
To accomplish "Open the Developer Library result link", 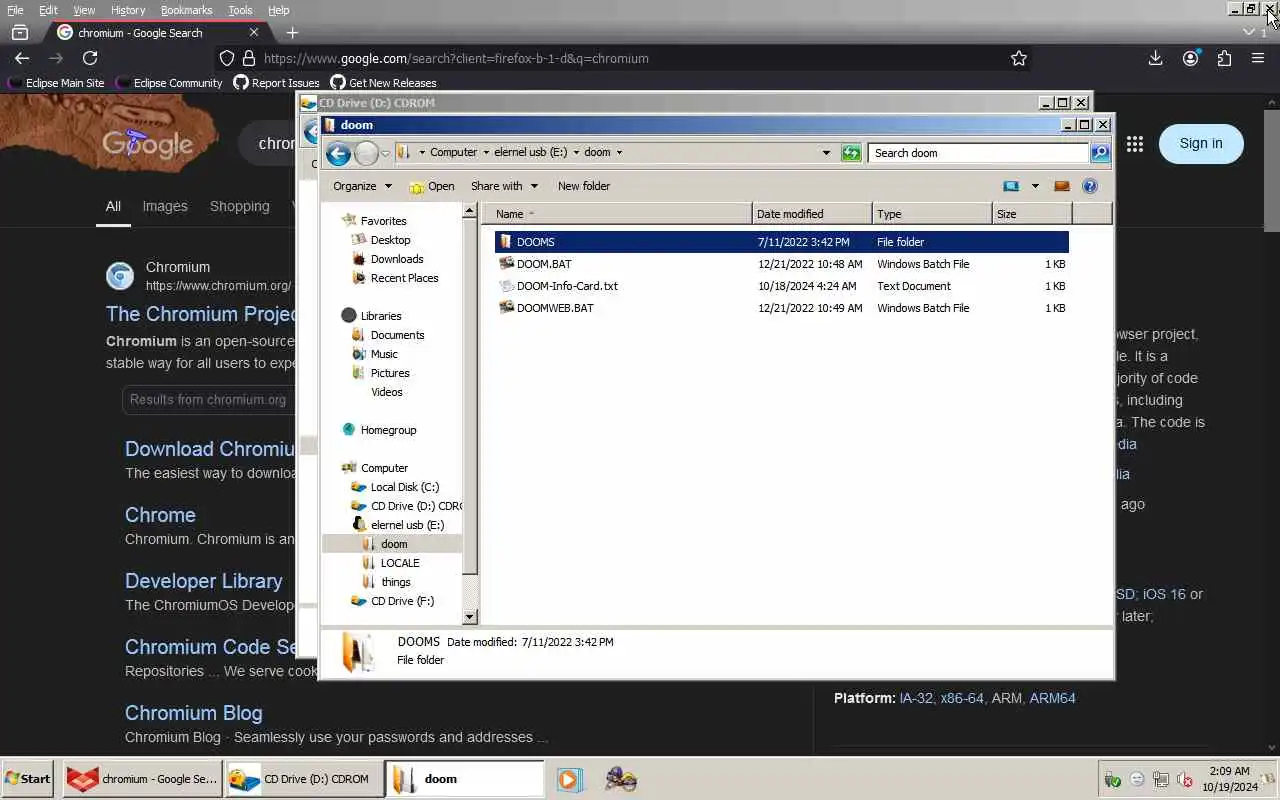I will click(204, 581).
